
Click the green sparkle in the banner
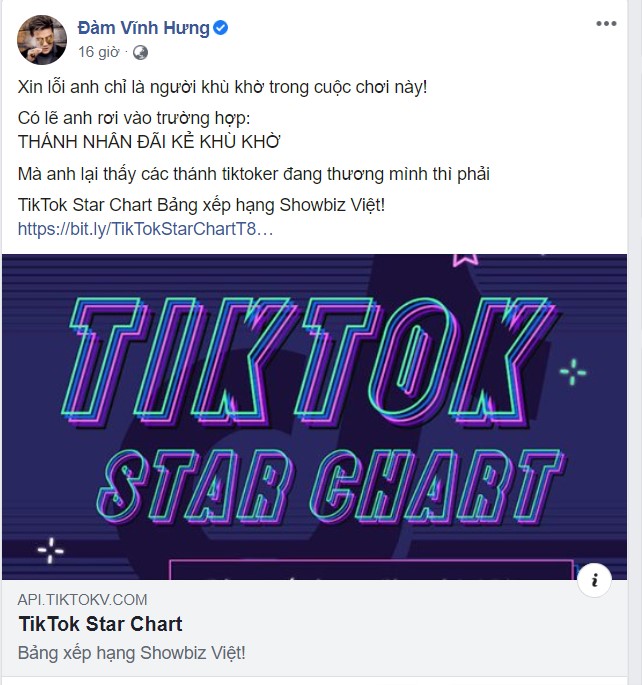pos(573,372)
